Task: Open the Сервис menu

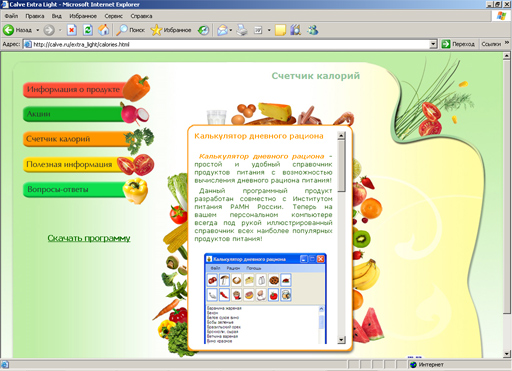Action: [x=113, y=16]
